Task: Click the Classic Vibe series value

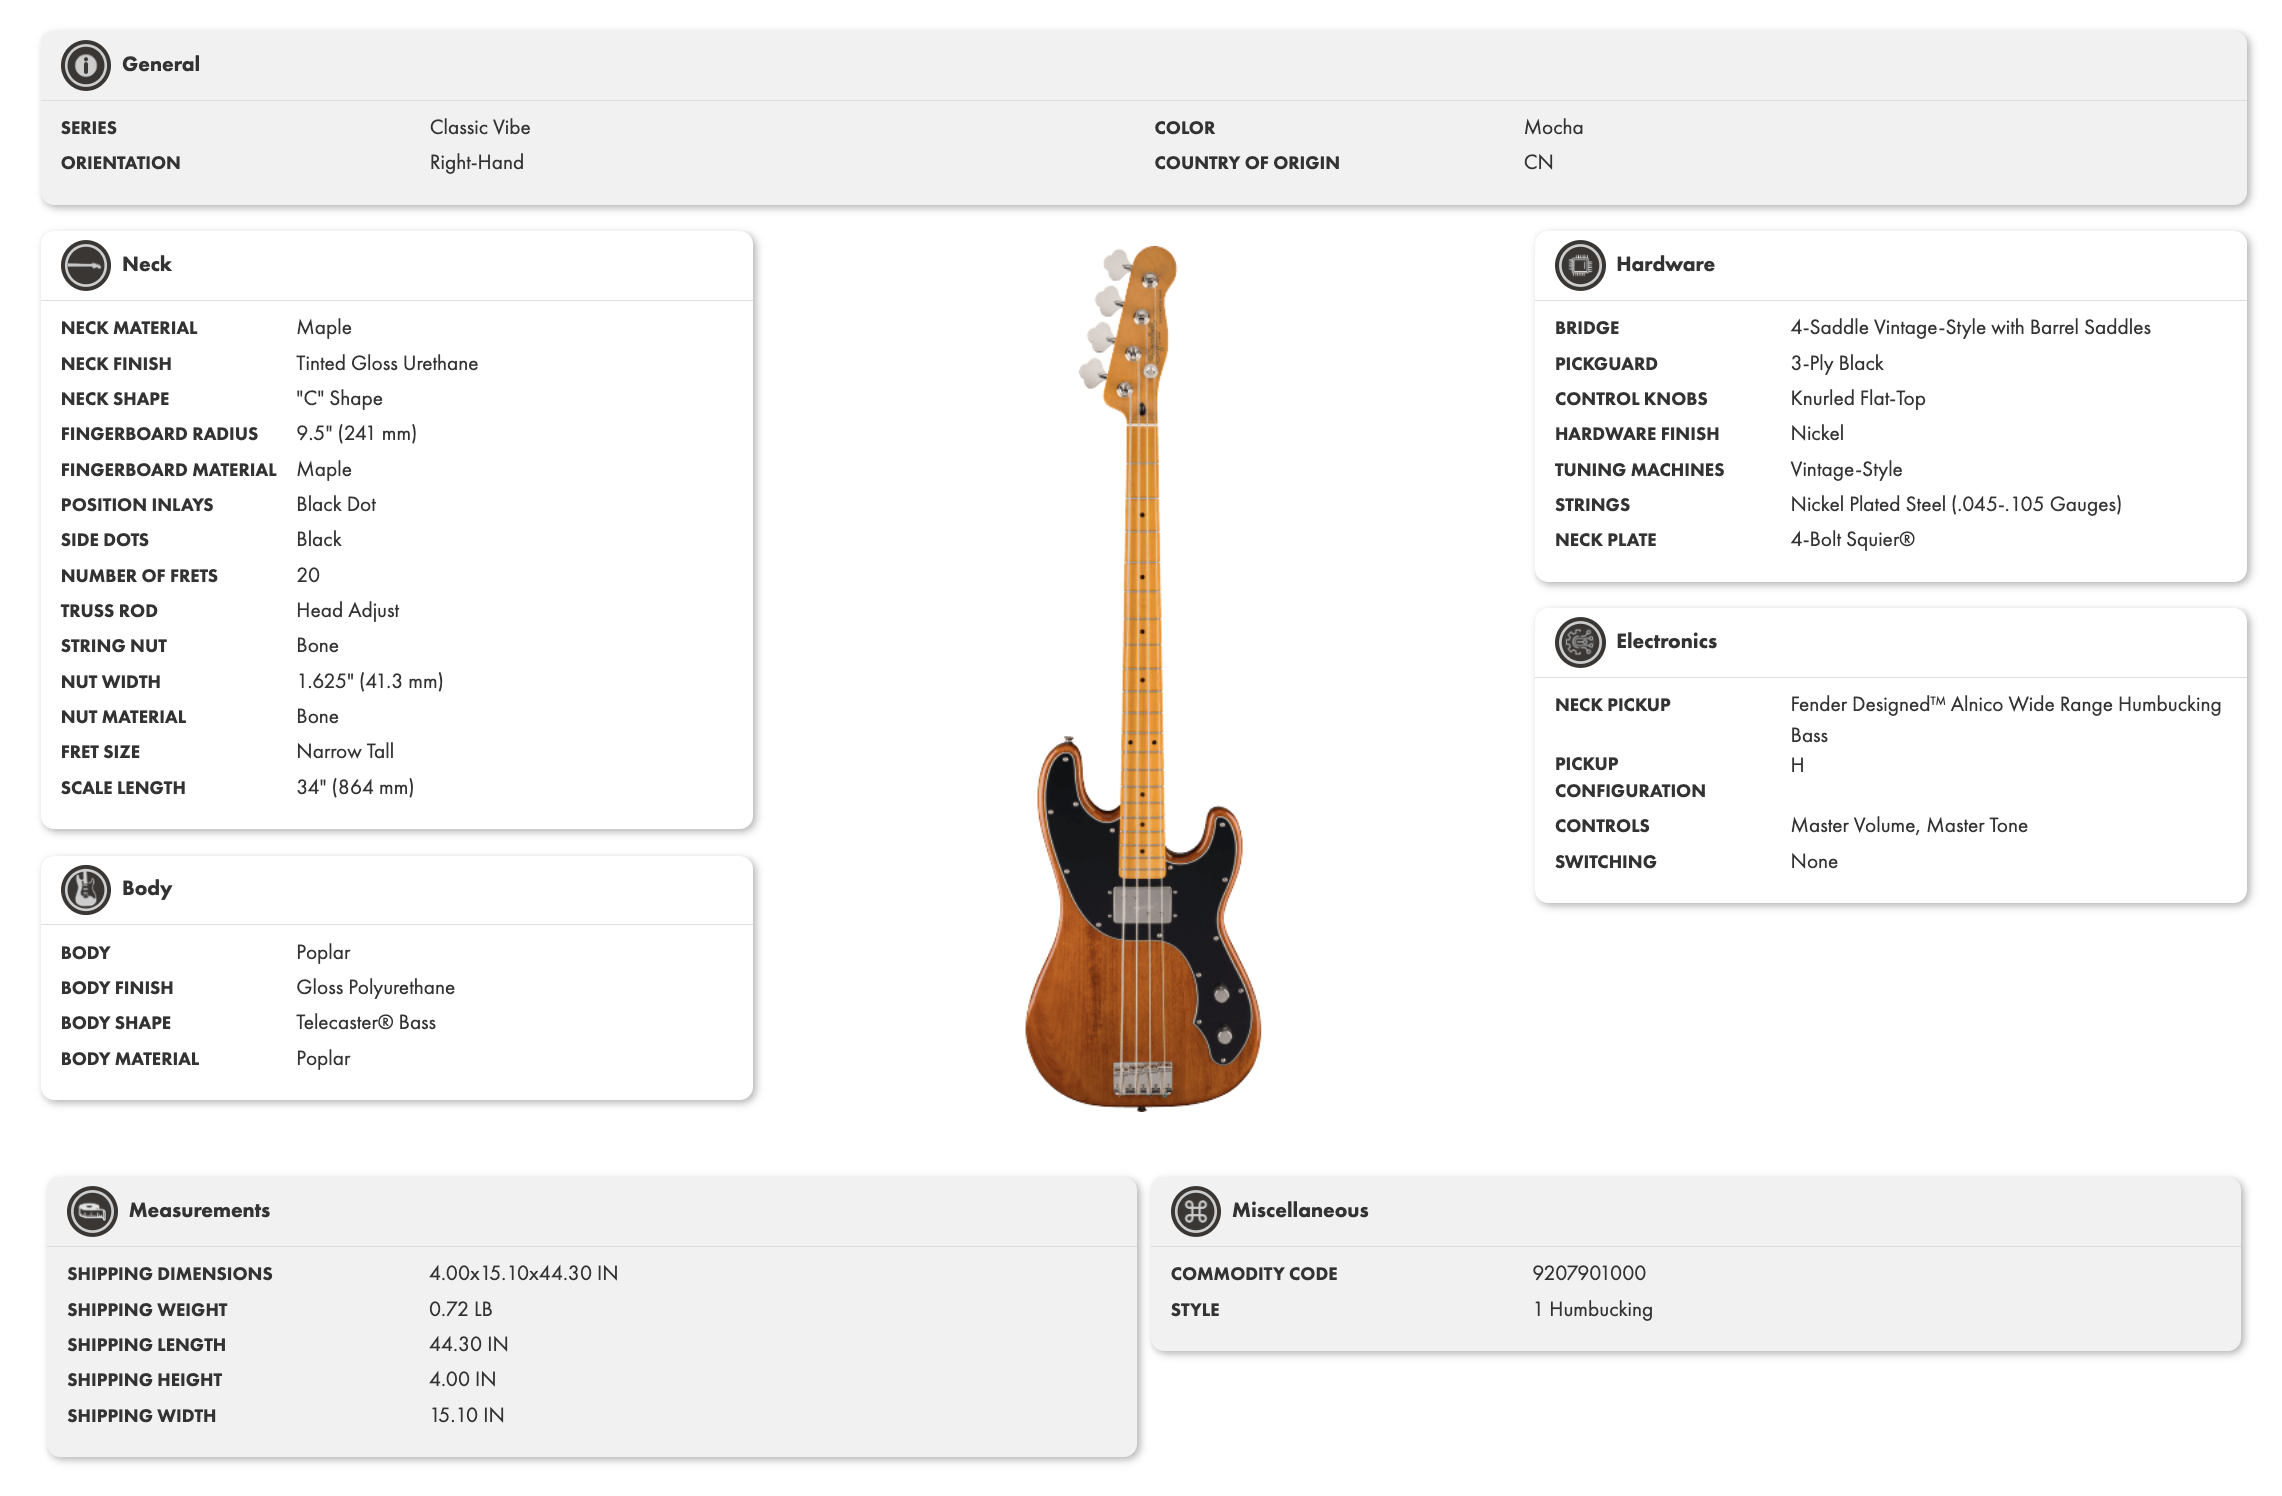Action: (x=480, y=127)
